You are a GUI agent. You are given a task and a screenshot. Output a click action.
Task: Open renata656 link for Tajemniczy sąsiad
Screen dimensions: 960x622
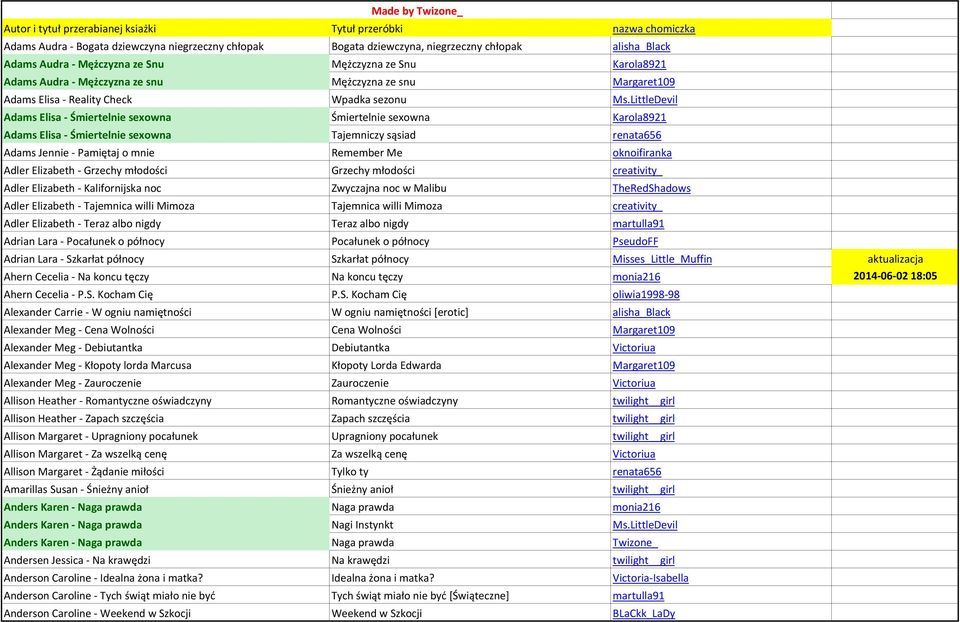(637, 135)
